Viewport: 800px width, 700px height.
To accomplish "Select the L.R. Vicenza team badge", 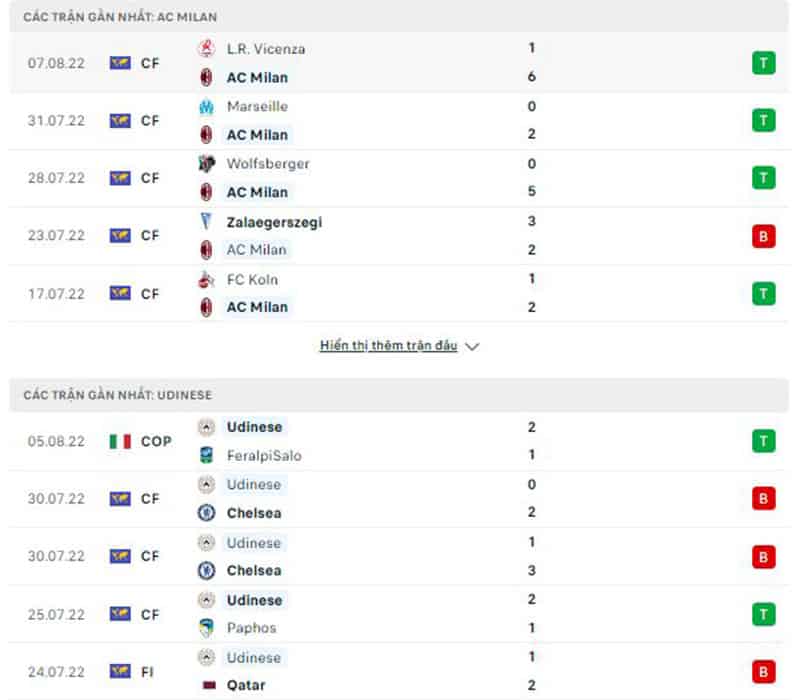I will coord(207,48).
